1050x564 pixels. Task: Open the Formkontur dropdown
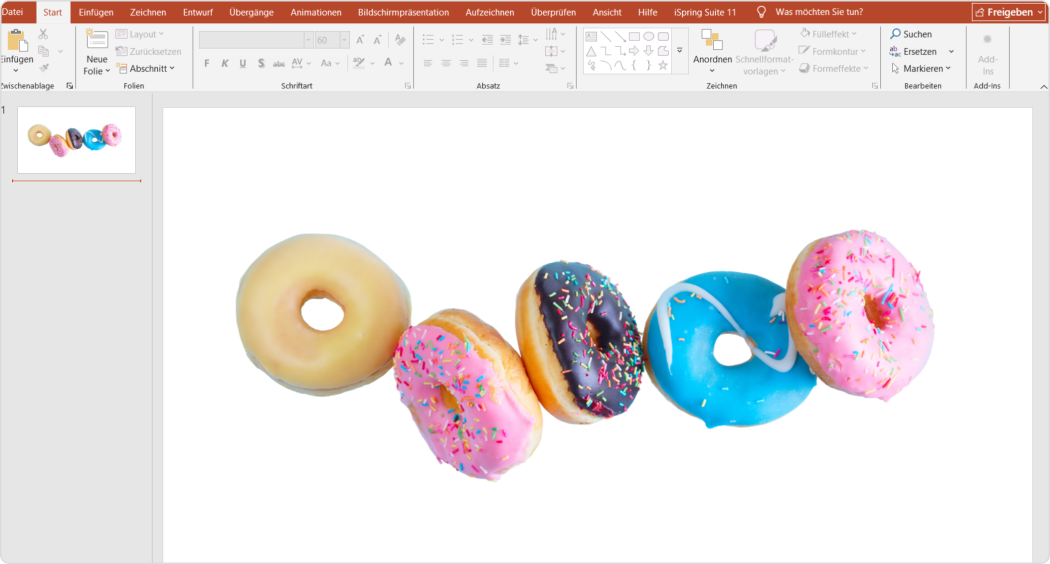point(832,51)
